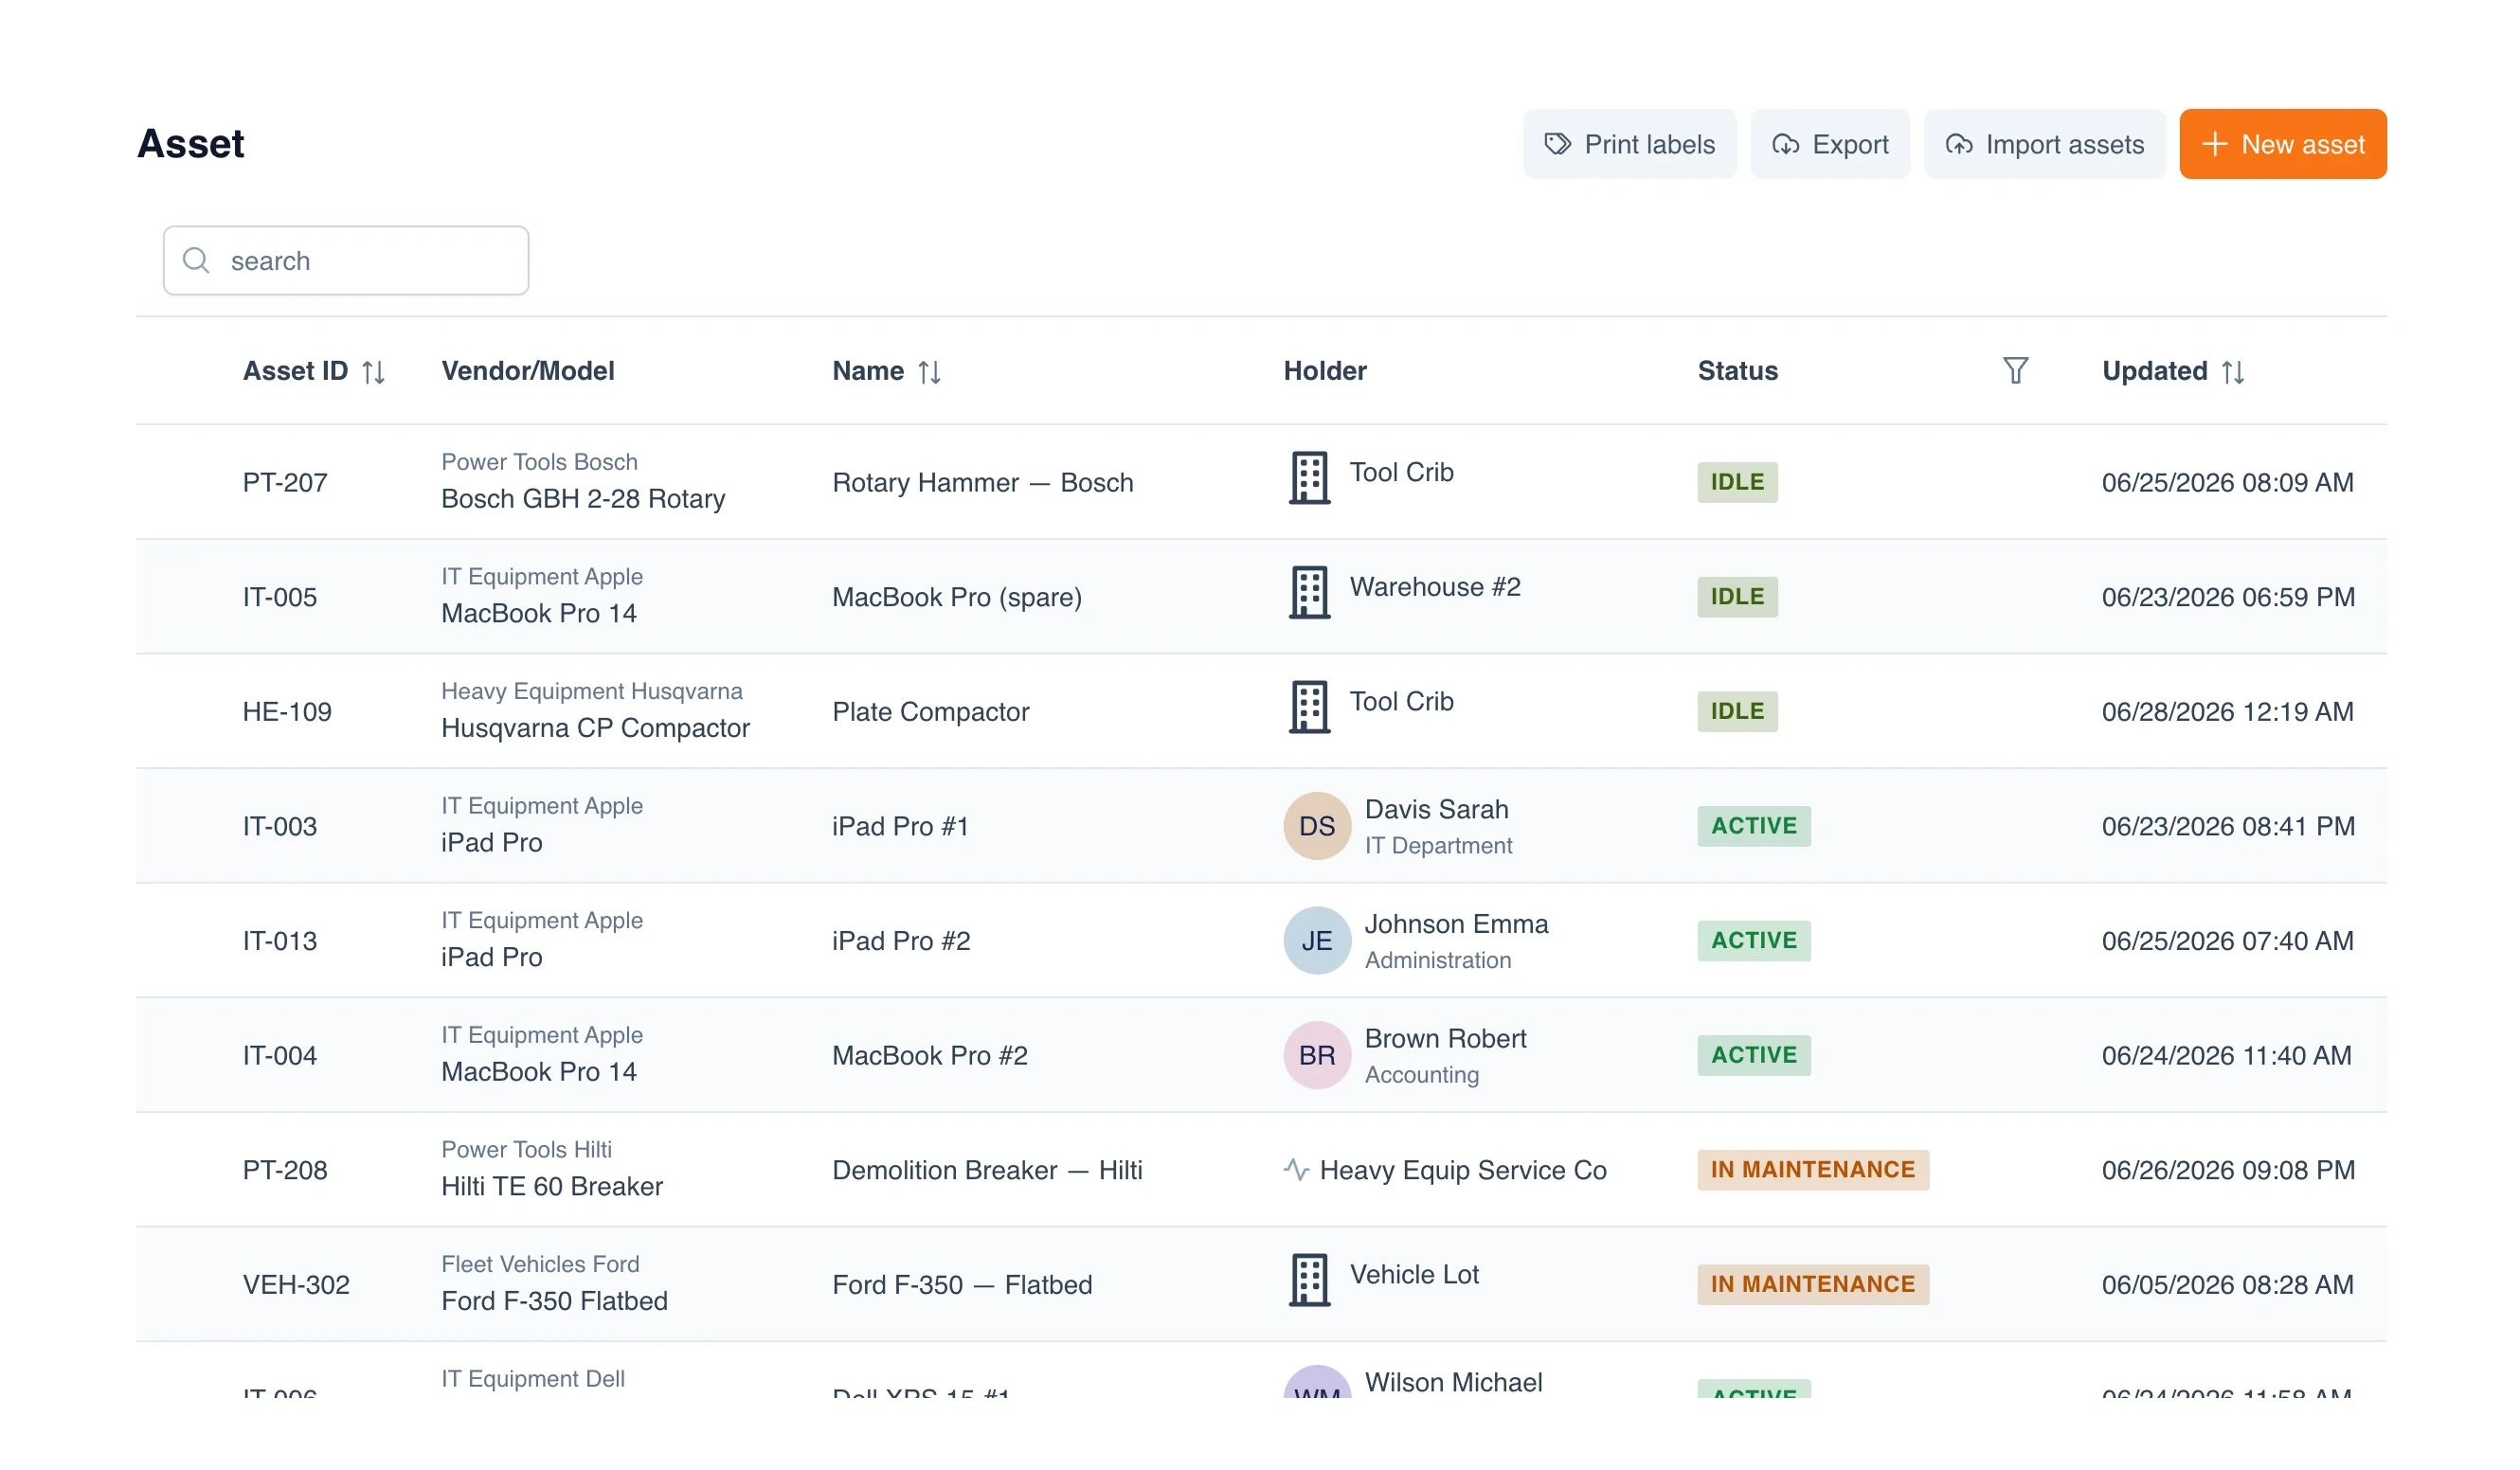
Task: Click name MacBook Pro (spare)
Action: [957, 597]
